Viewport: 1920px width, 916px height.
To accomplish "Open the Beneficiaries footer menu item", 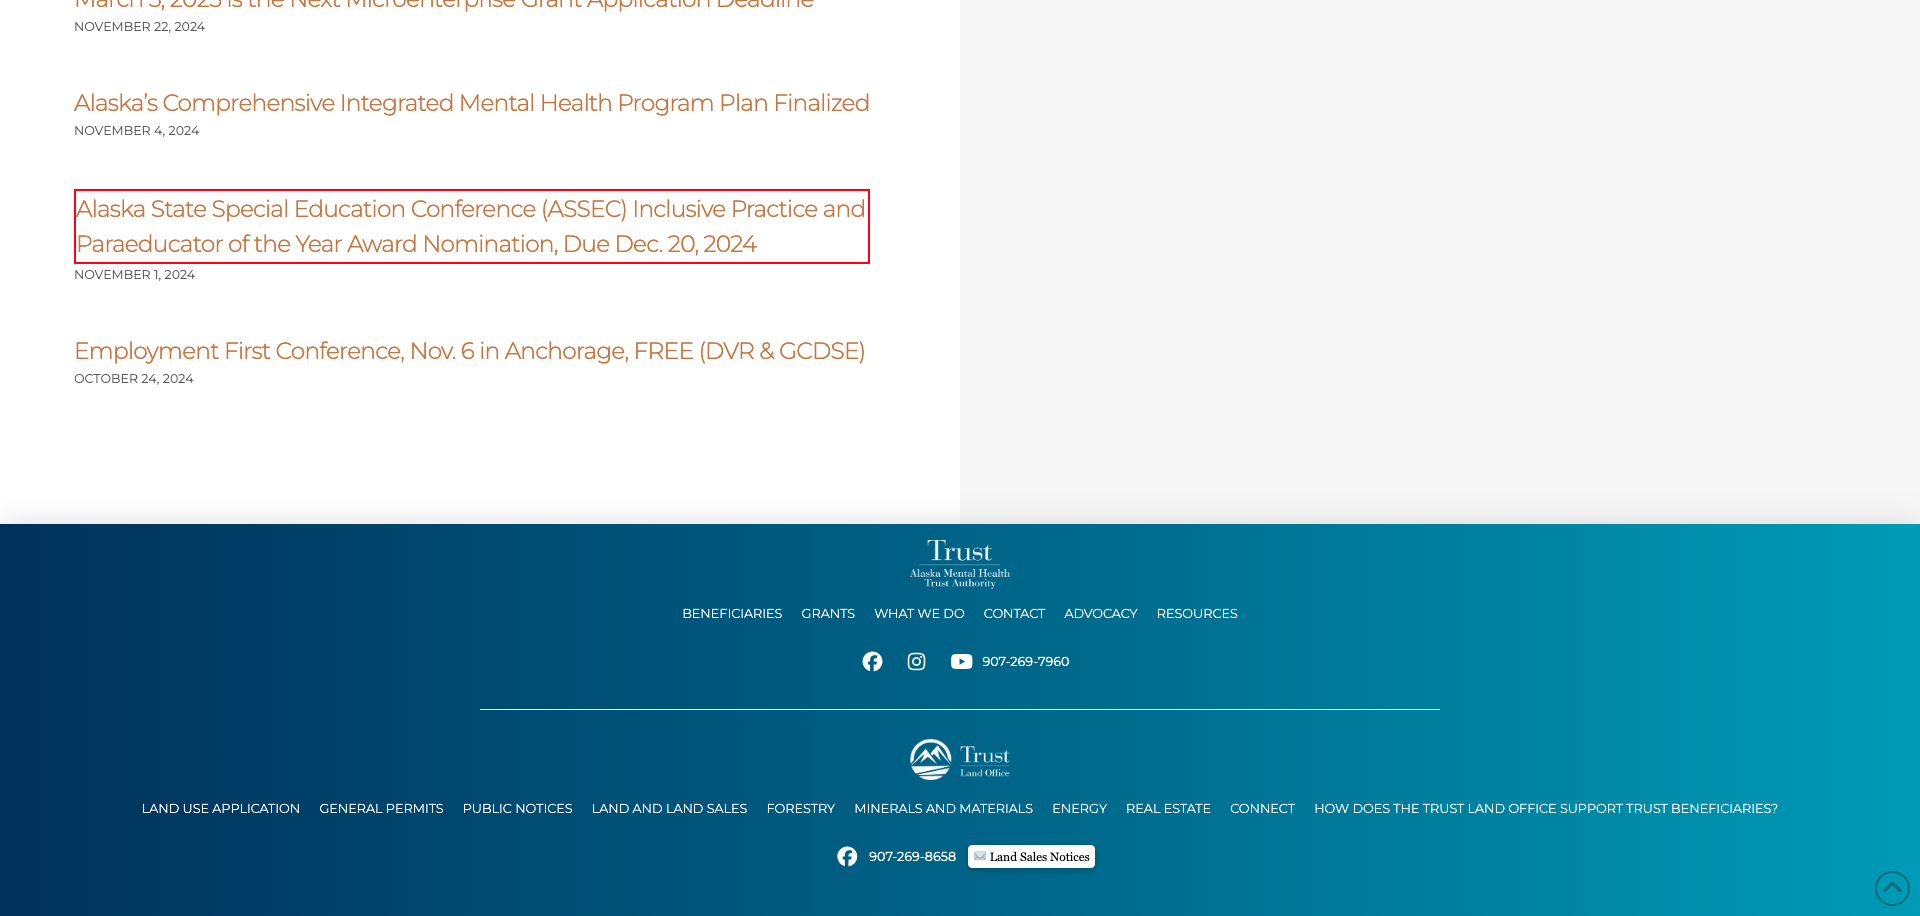I will point(732,614).
